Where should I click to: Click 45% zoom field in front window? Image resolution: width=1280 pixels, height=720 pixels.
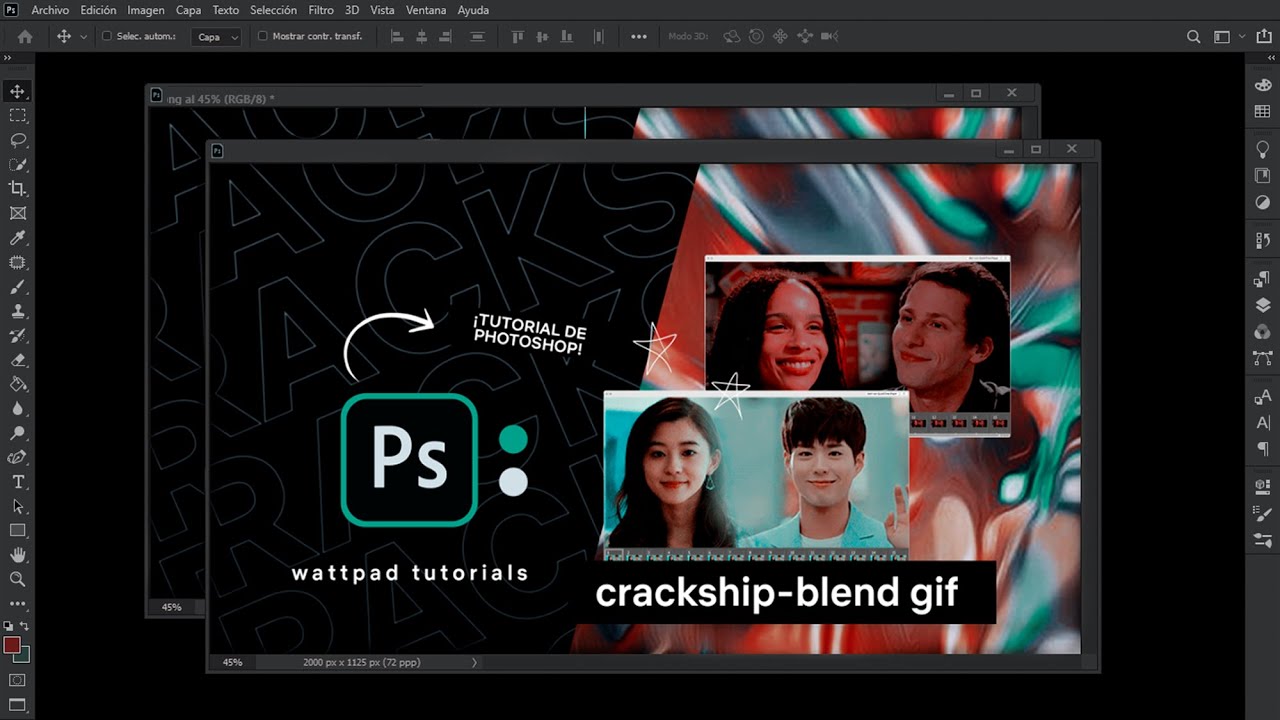[232, 662]
